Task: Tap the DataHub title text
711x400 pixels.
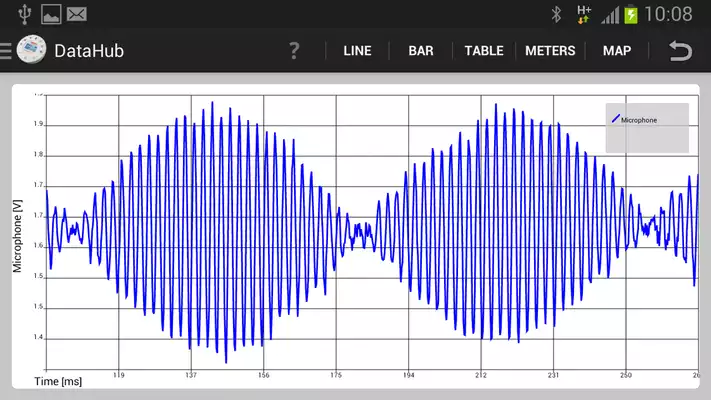Action: pos(89,51)
